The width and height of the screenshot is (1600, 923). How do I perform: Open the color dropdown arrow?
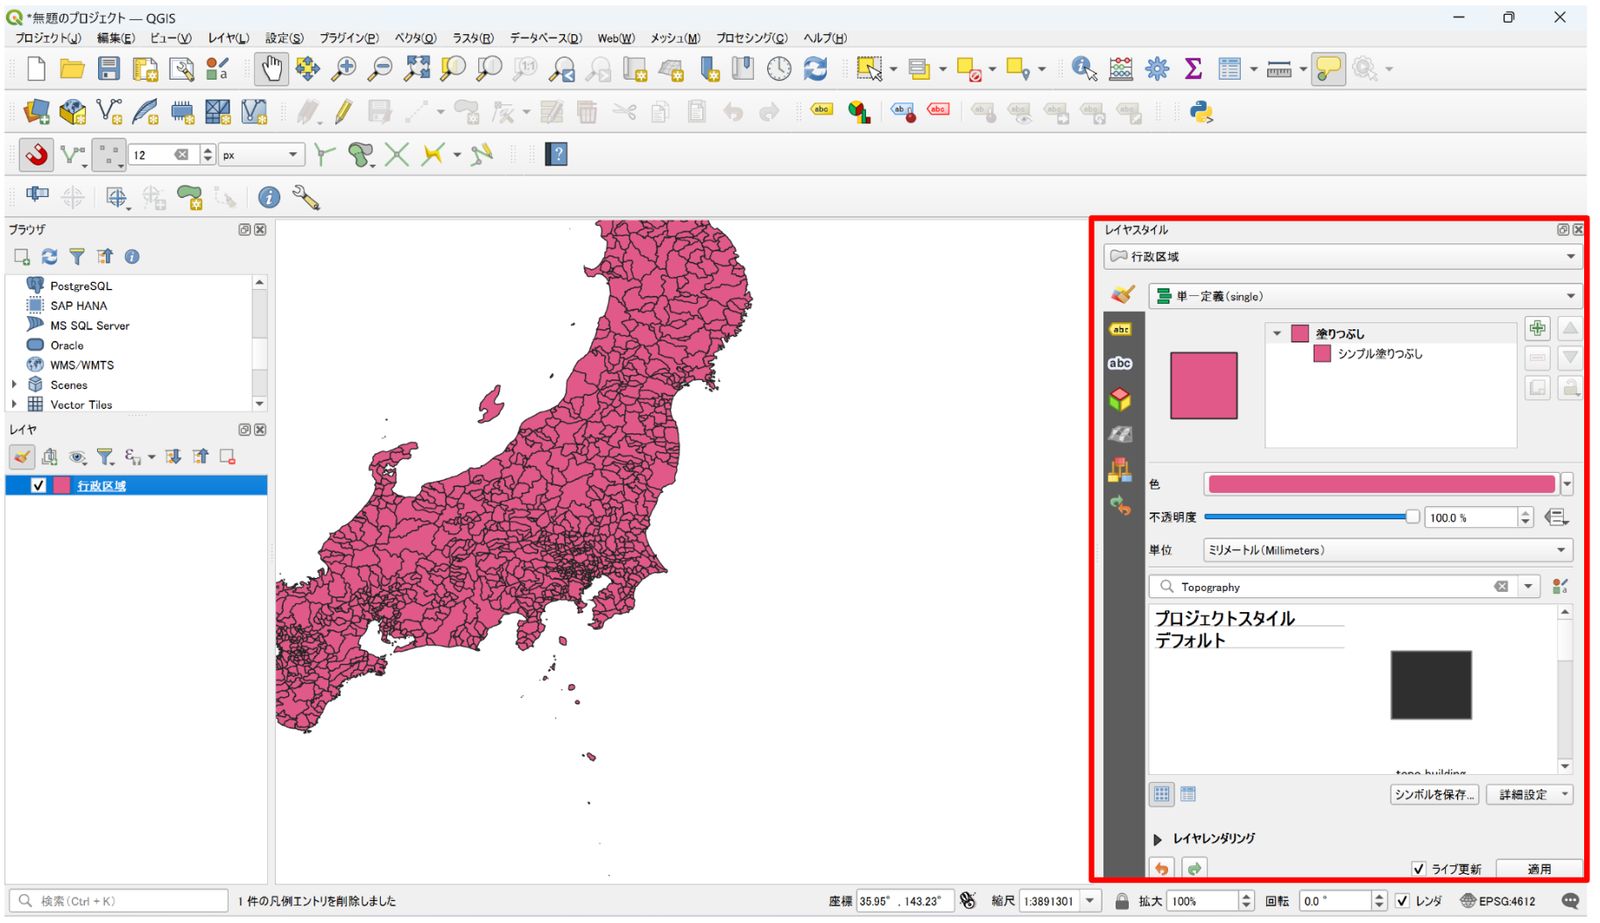click(1567, 484)
